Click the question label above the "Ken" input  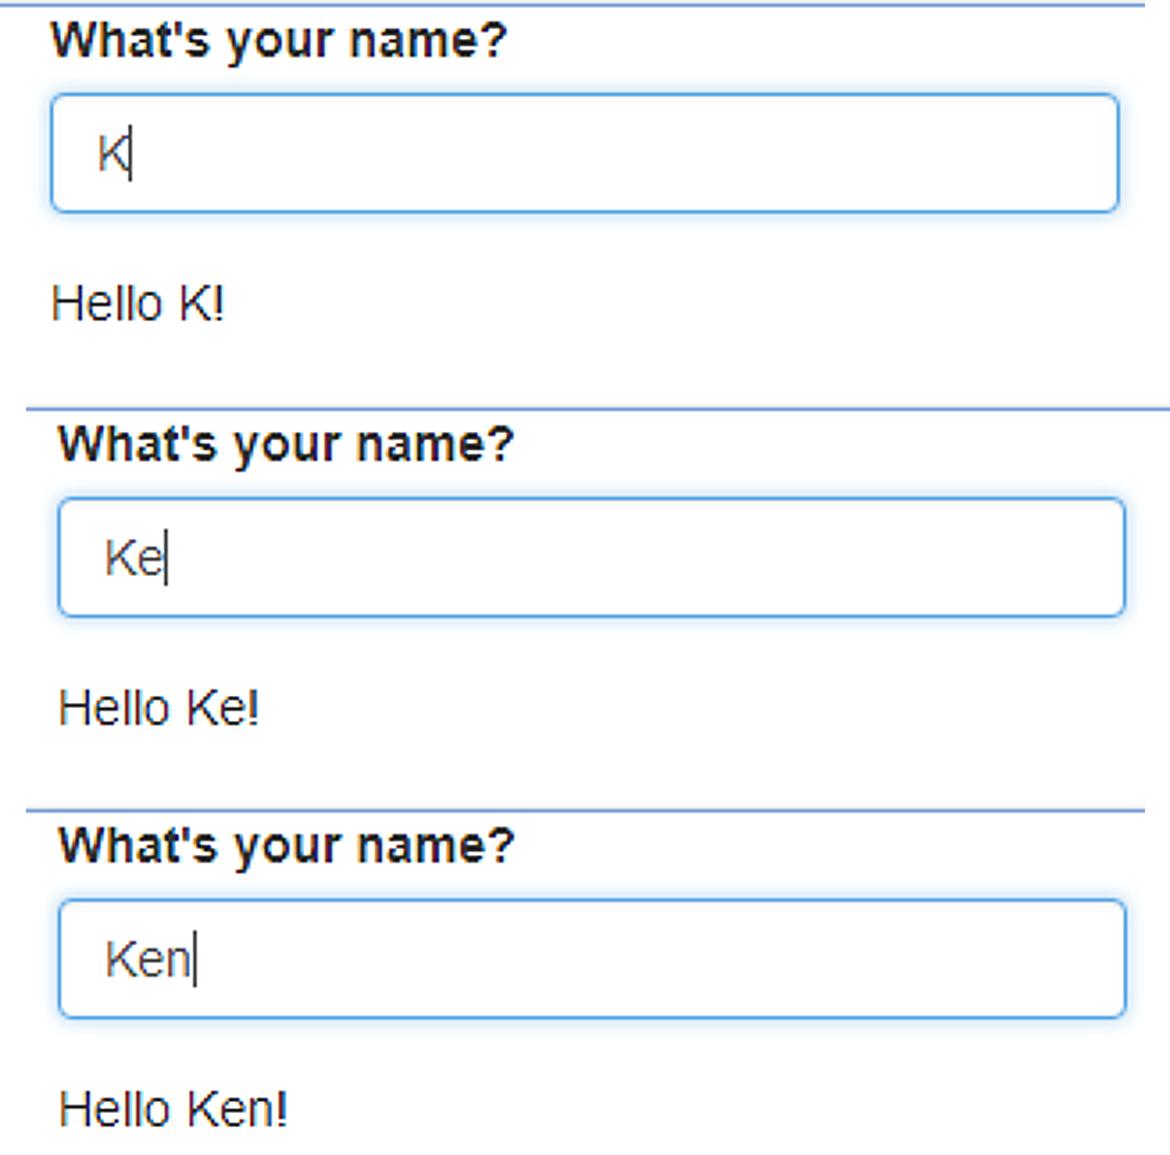(286, 847)
